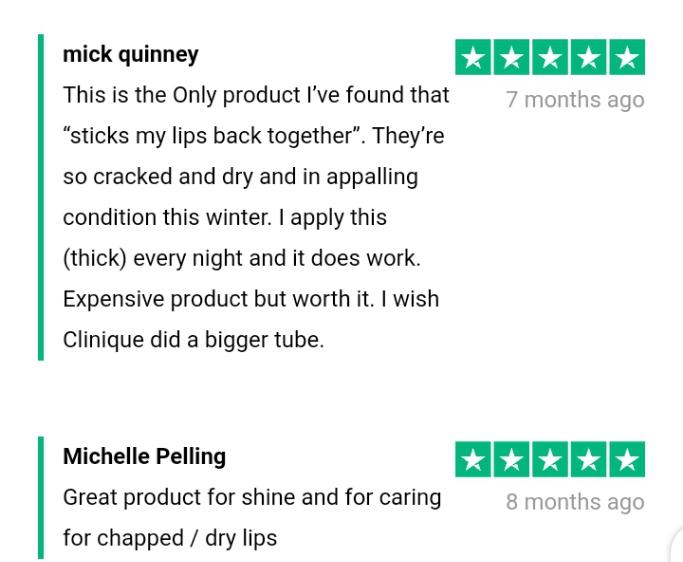
Task: Click fourth star of mick quinney's rating
Action: (x=588, y=57)
